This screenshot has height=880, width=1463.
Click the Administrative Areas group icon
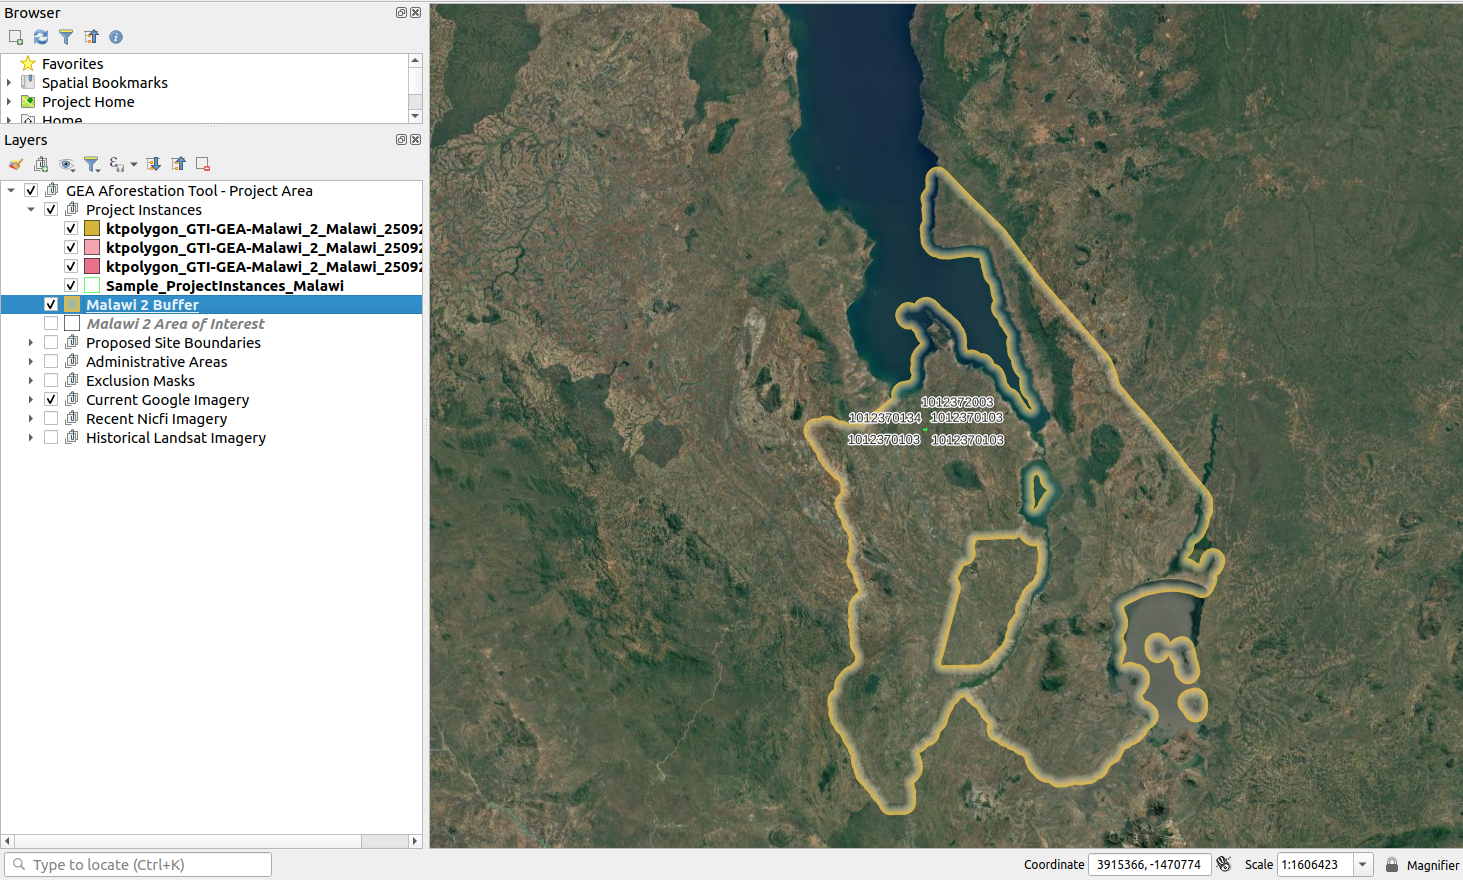point(72,361)
